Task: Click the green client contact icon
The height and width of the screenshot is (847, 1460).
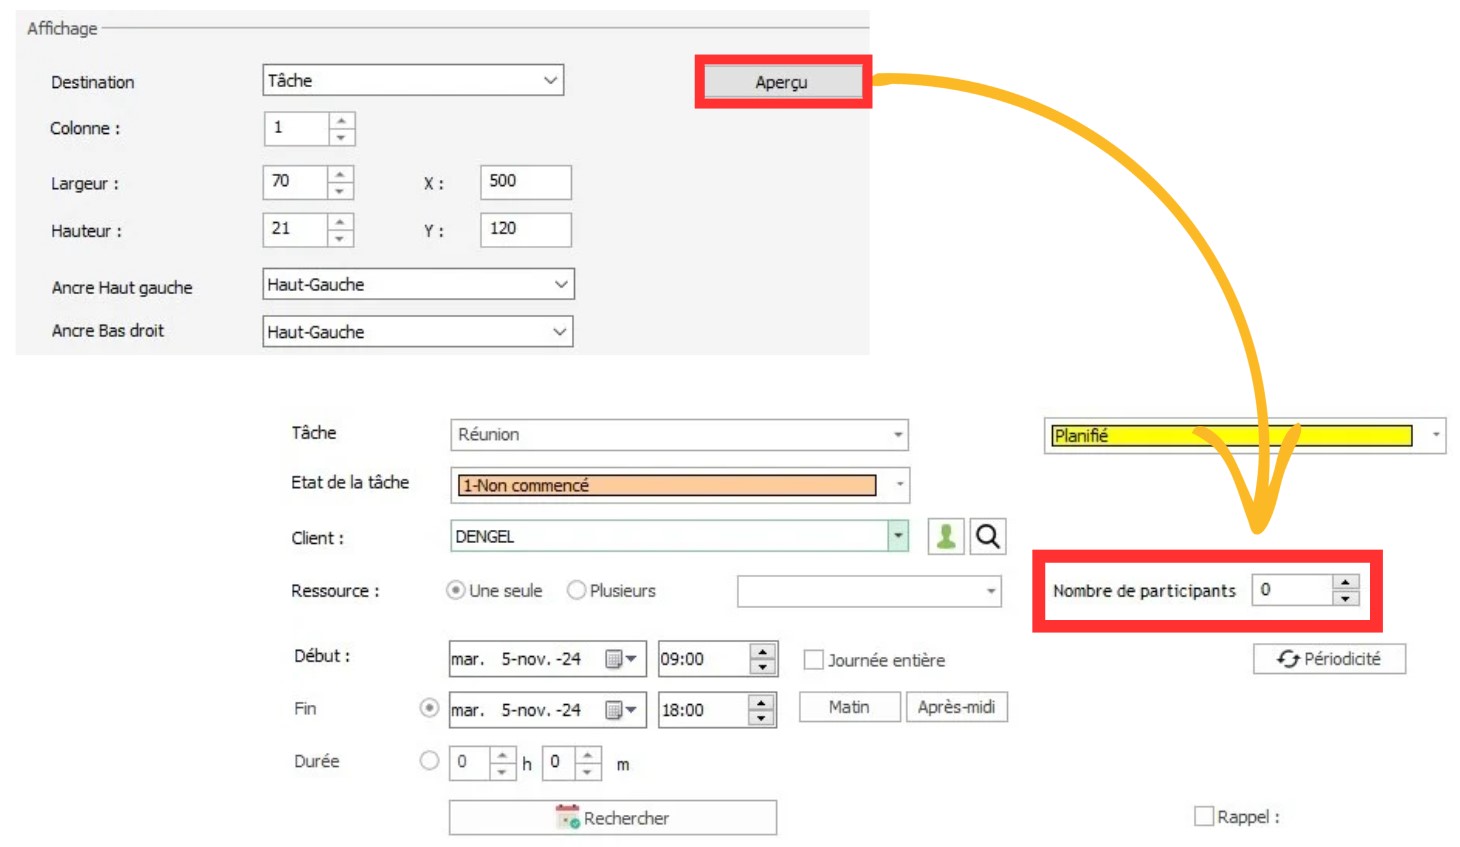Action: coord(946,536)
